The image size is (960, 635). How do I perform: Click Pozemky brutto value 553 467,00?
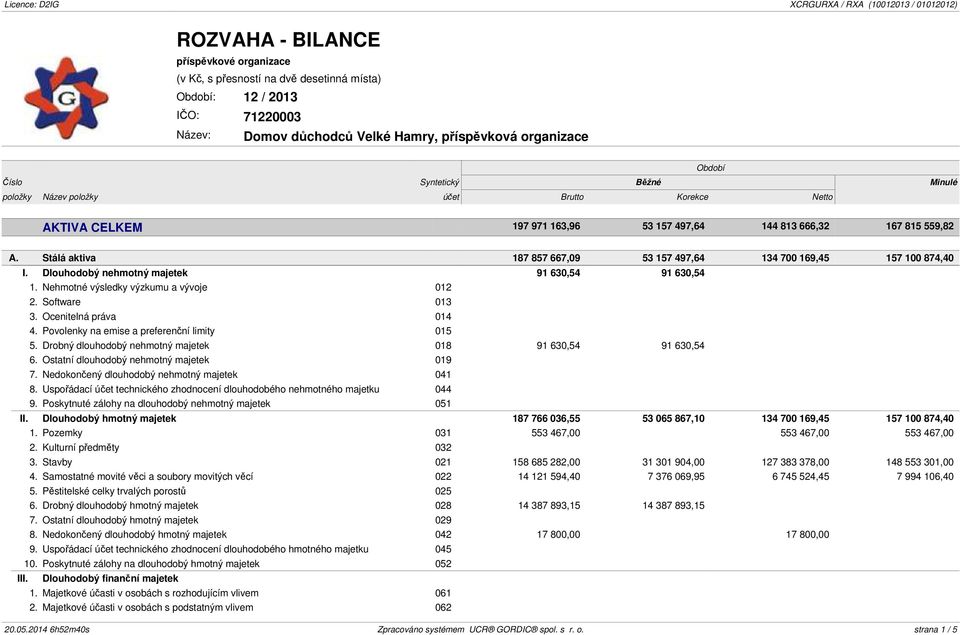click(x=556, y=433)
